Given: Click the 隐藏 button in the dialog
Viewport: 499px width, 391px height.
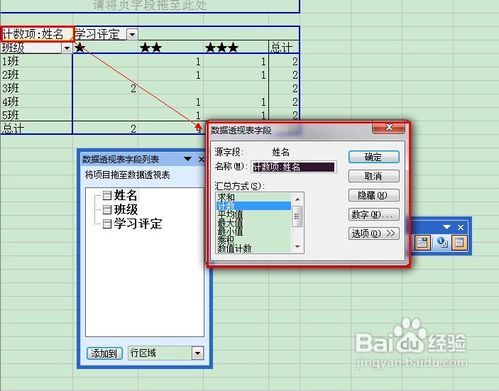Looking at the screenshot, I should [374, 195].
